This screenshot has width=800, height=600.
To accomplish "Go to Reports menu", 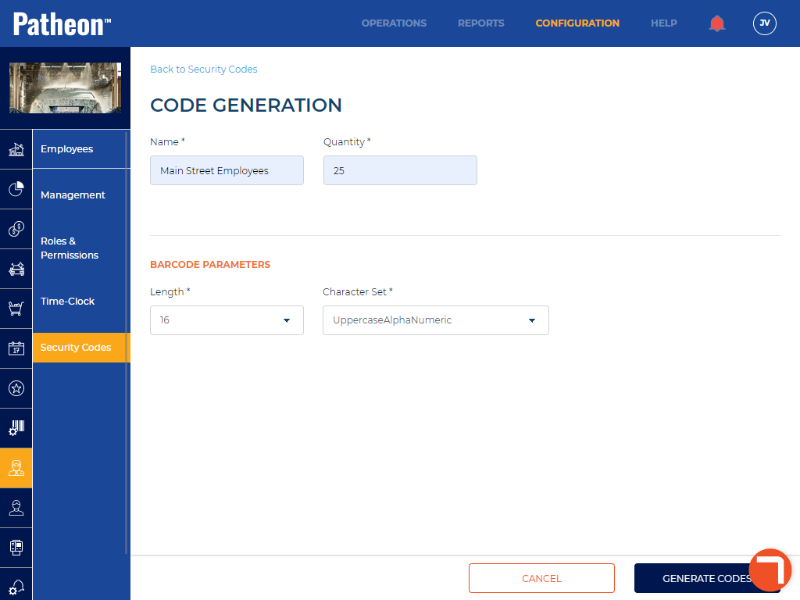I will tap(481, 23).
